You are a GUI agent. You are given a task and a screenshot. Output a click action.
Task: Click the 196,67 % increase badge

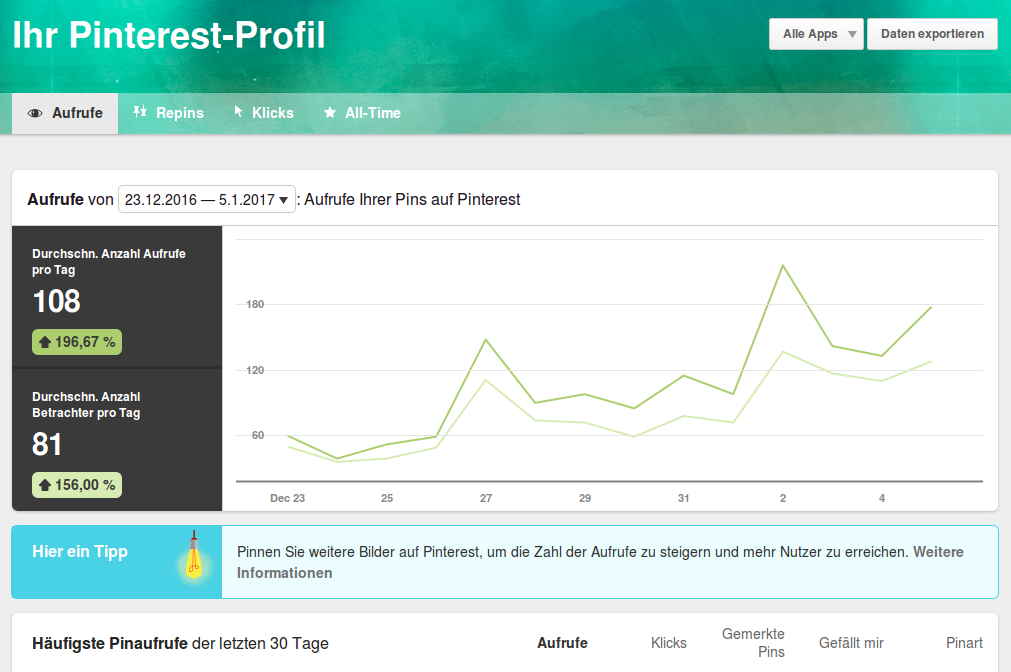tap(77, 342)
